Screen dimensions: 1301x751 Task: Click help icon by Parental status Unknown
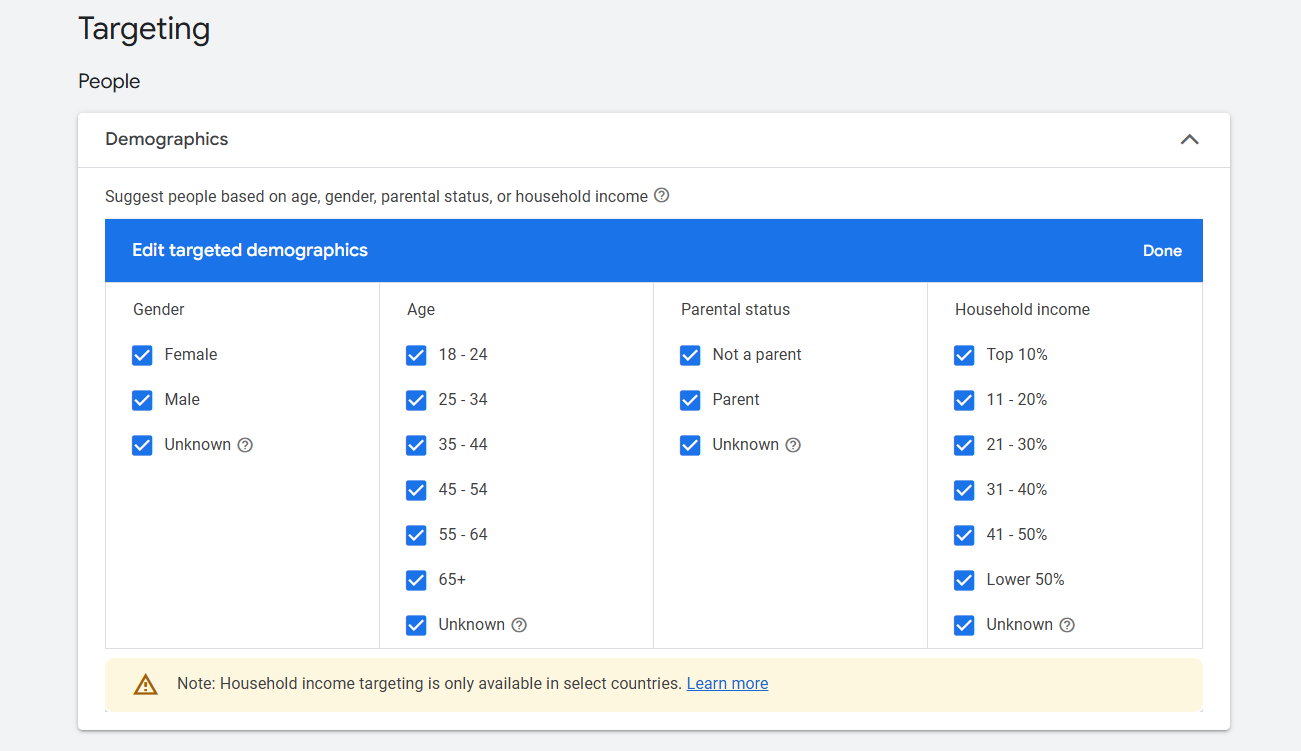click(793, 445)
